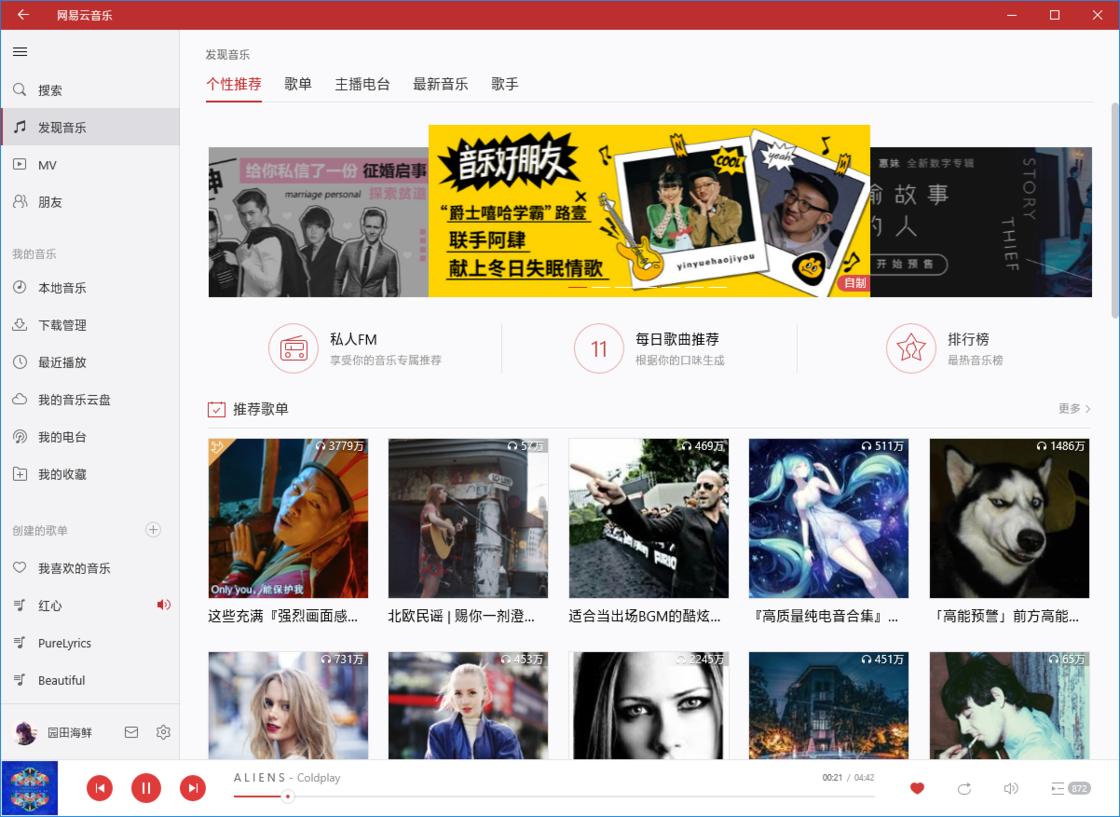Open the ALIENS album cover thumbnail

click(29, 788)
